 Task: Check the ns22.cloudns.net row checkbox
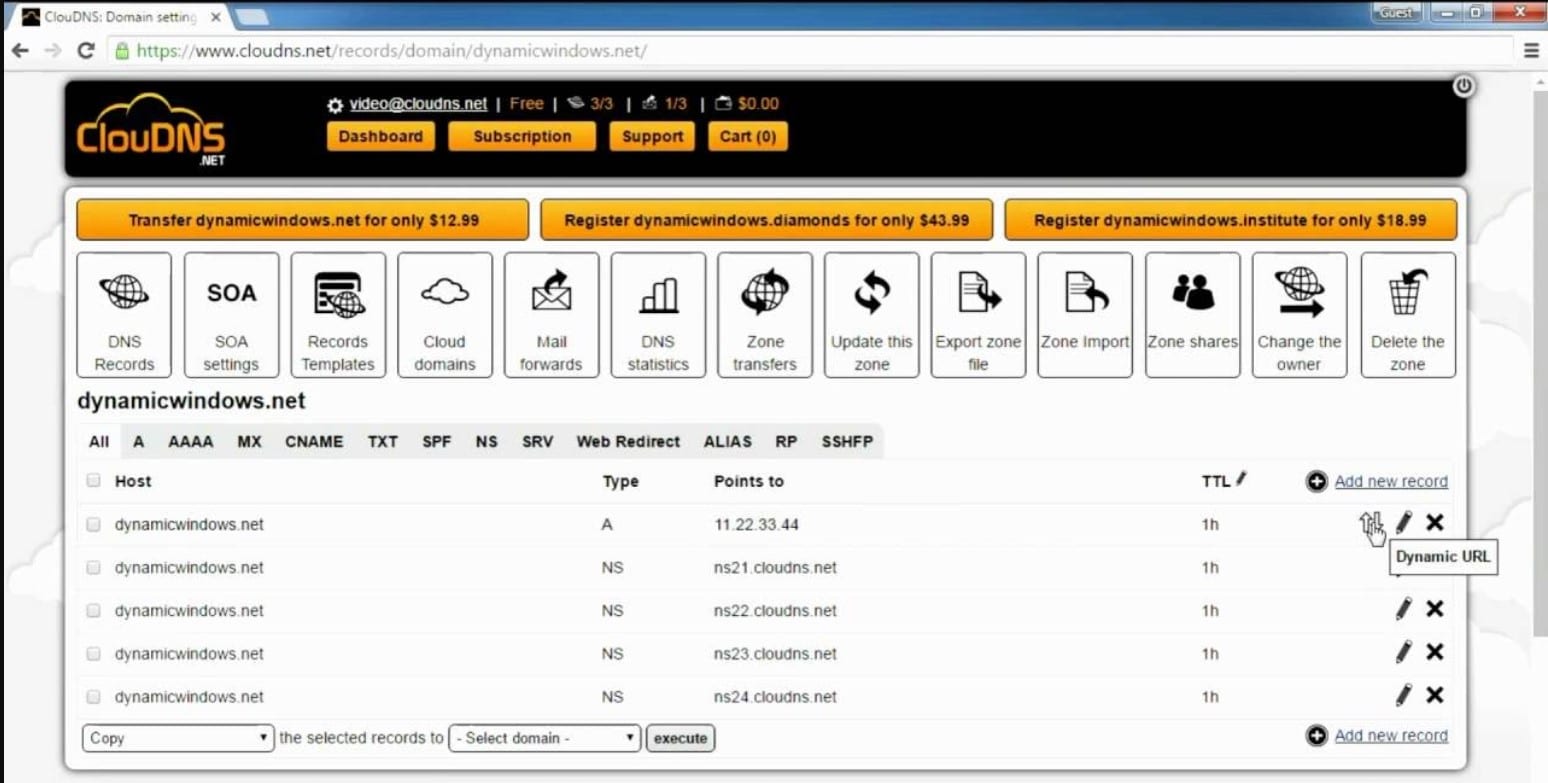click(x=94, y=610)
